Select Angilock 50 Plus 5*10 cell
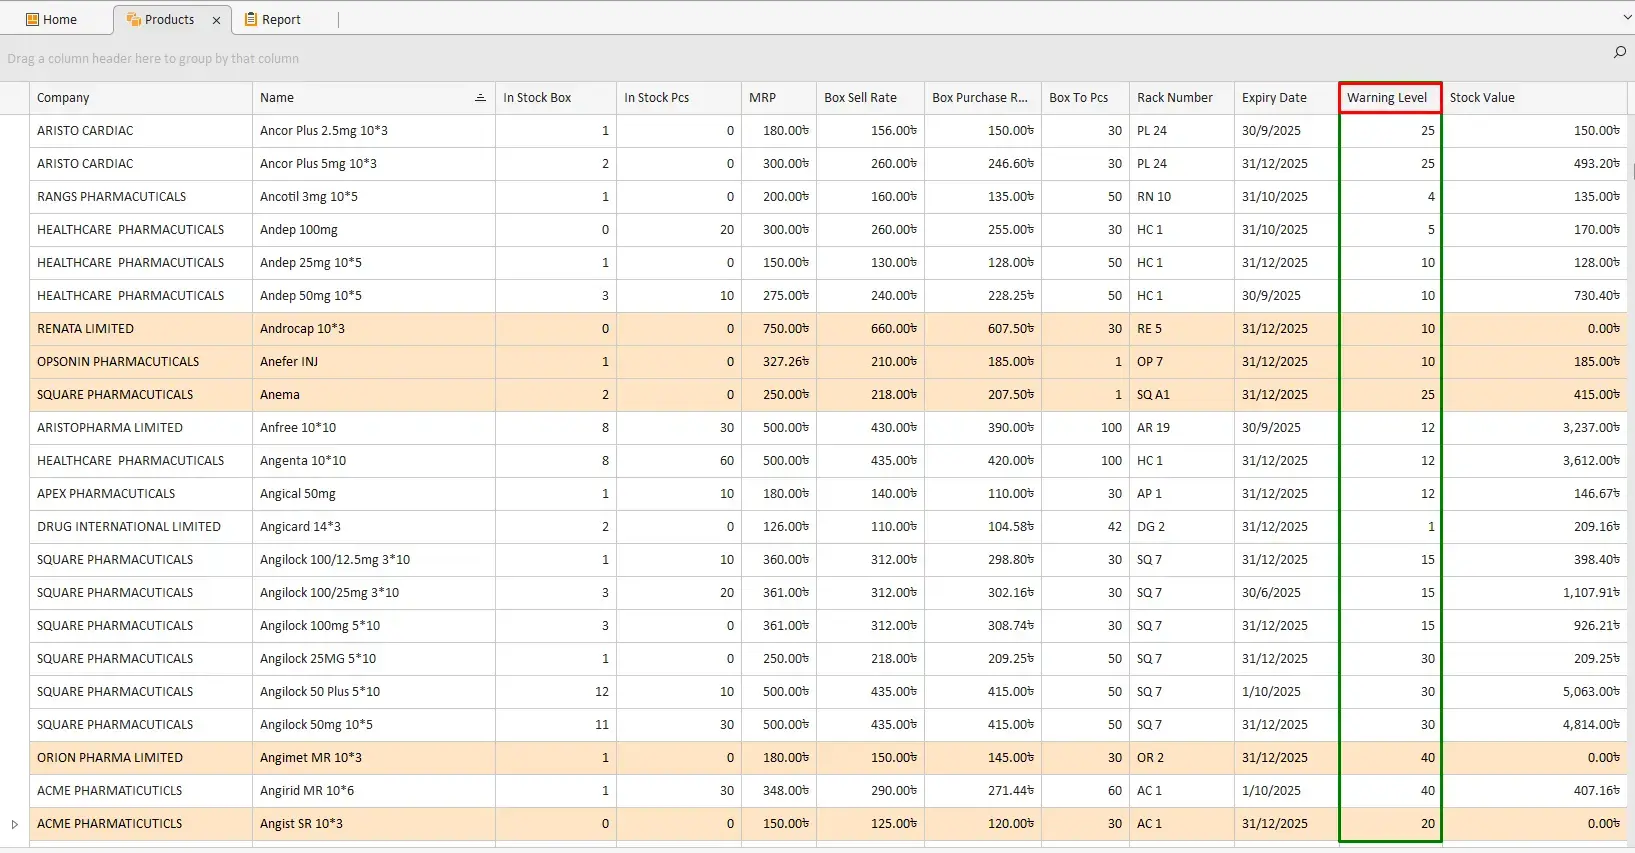Screen dimensions: 1635x853 [374, 692]
